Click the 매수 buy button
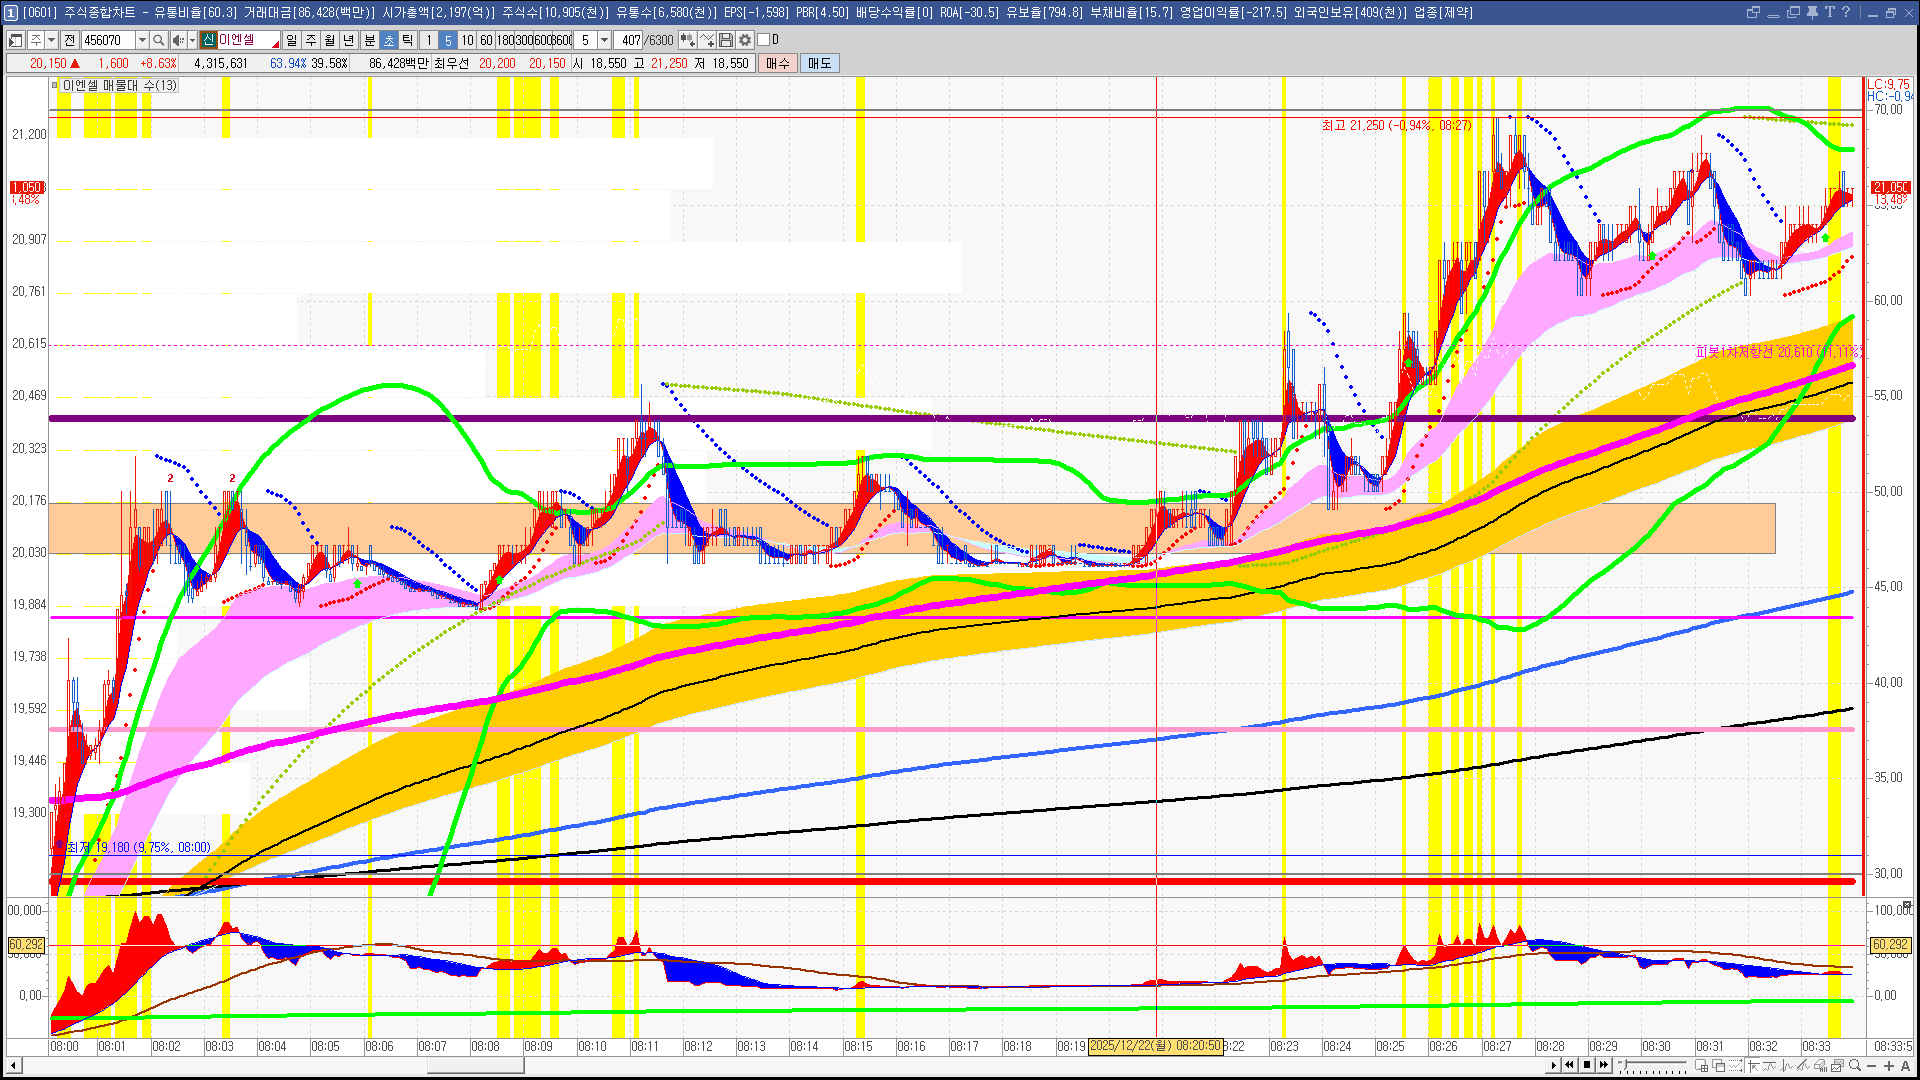Image resolution: width=1920 pixels, height=1080 pixels. (x=778, y=63)
